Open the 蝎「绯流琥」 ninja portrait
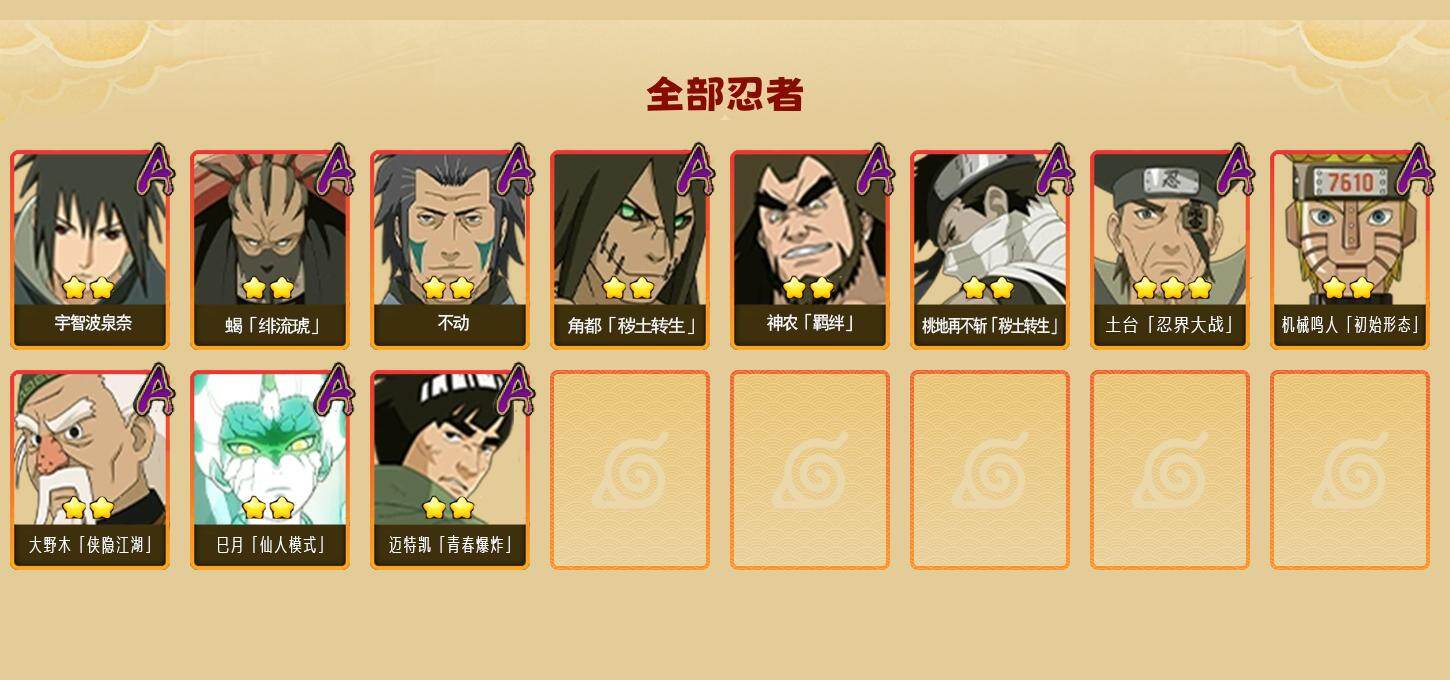Screen dimensions: 1450x680 pyautogui.click(x=270, y=249)
